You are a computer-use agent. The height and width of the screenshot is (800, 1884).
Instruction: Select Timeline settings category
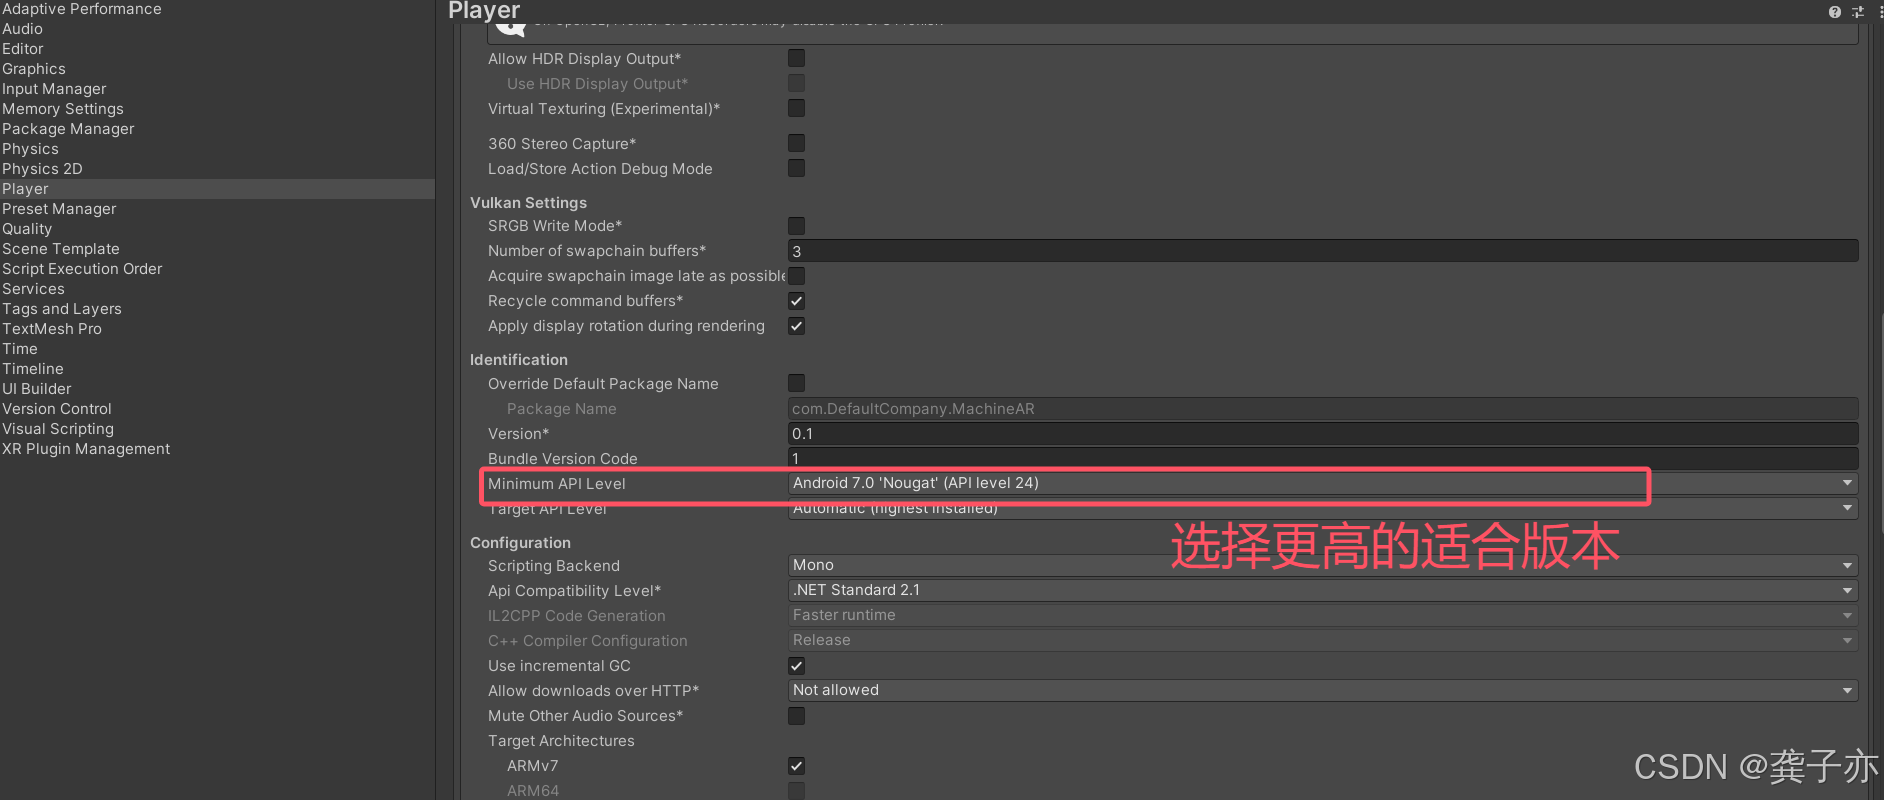(33, 369)
